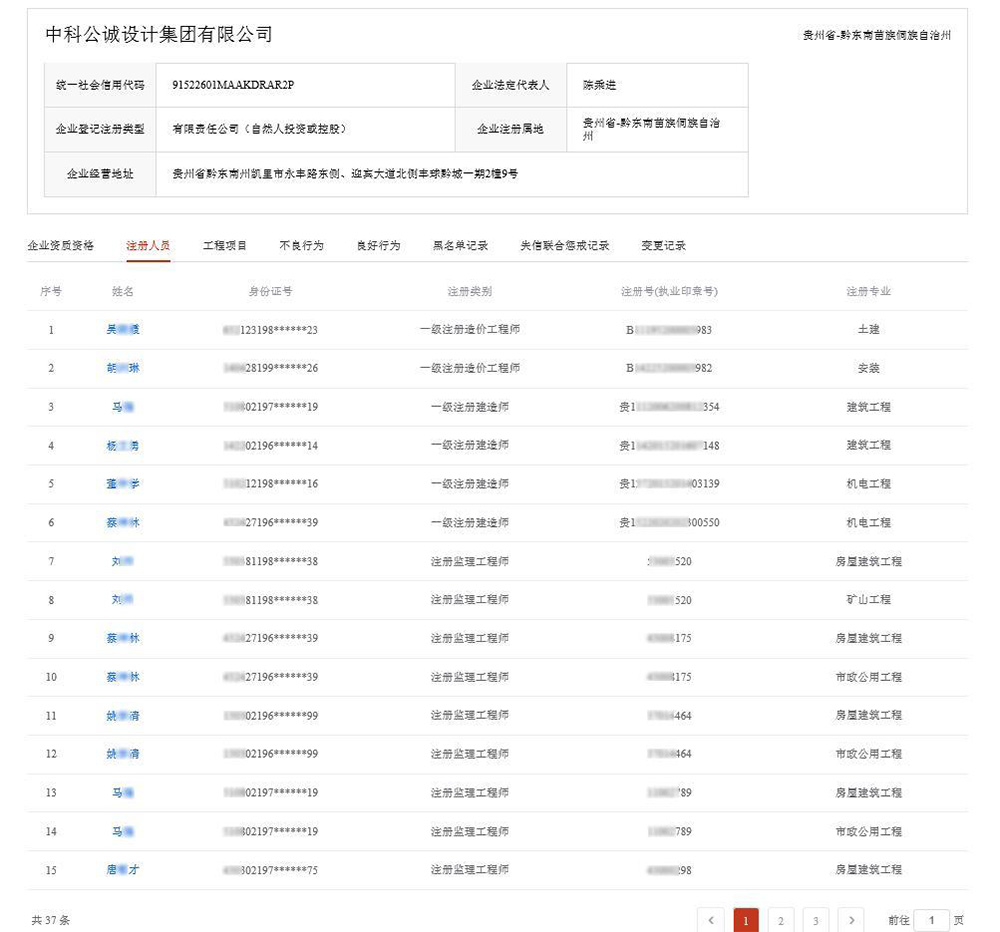Open the name link in row 15
Viewport: 1000px width, 932px height.
(x=123, y=870)
